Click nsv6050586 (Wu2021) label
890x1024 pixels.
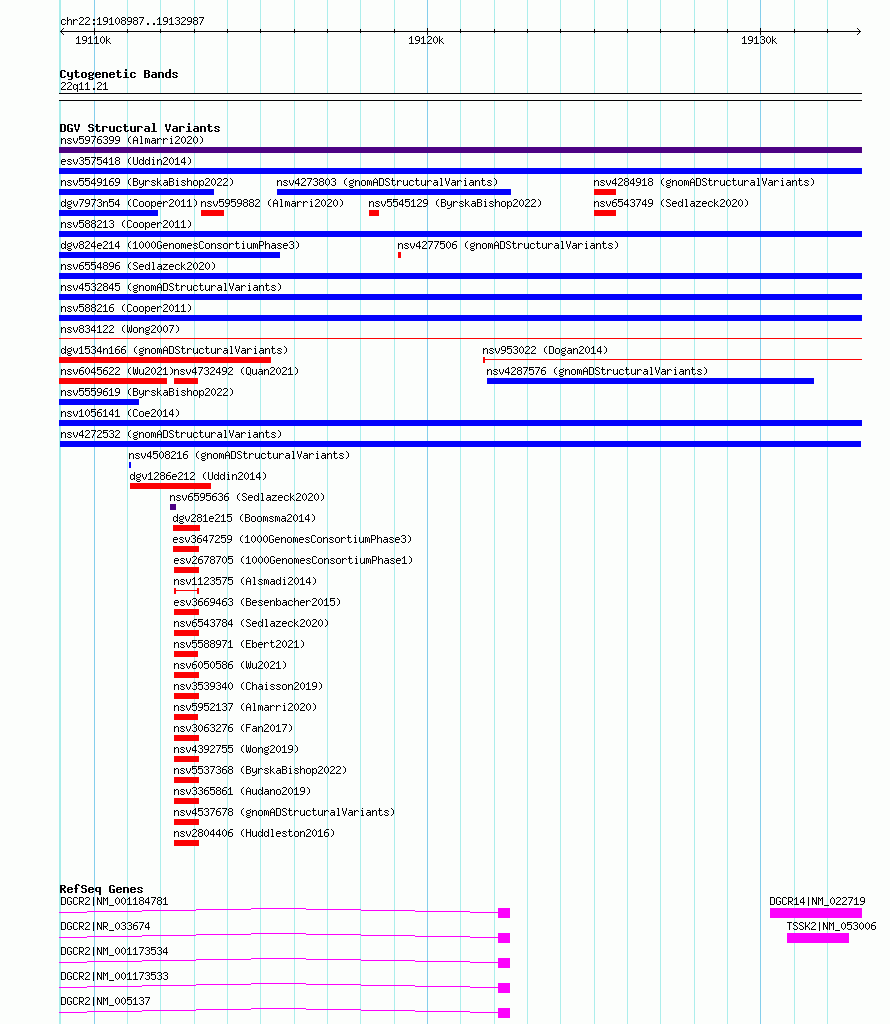(230, 665)
